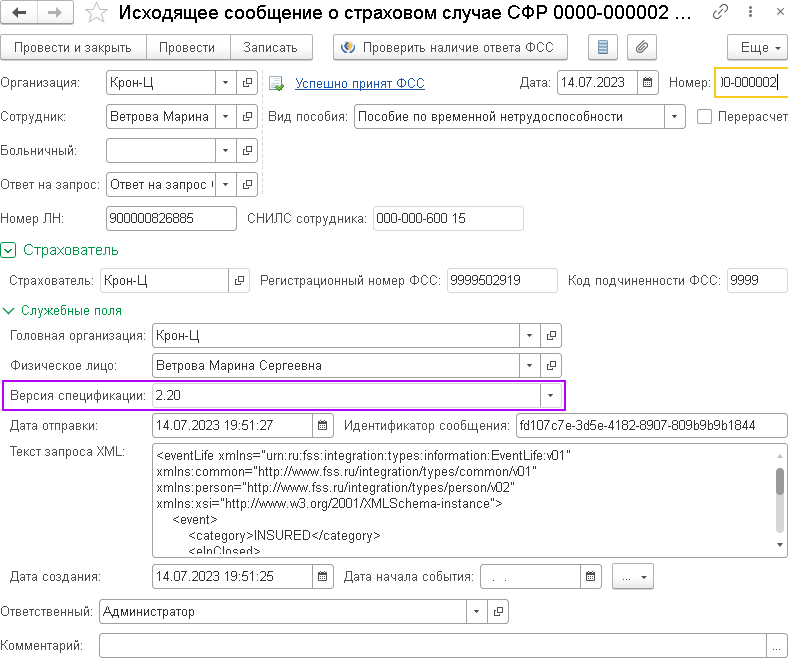Open the report list icon button in toolbar
The height and width of the screenshot is (658, 788).
tap(603, 47)
